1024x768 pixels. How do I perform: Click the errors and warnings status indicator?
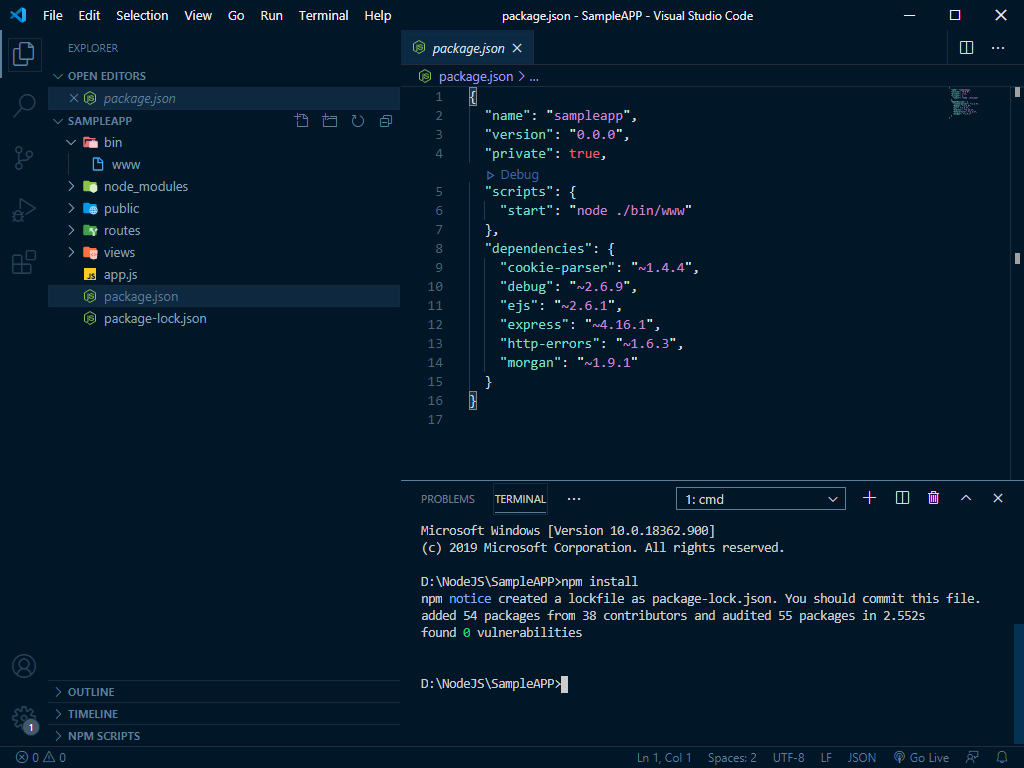click(40, 758)
